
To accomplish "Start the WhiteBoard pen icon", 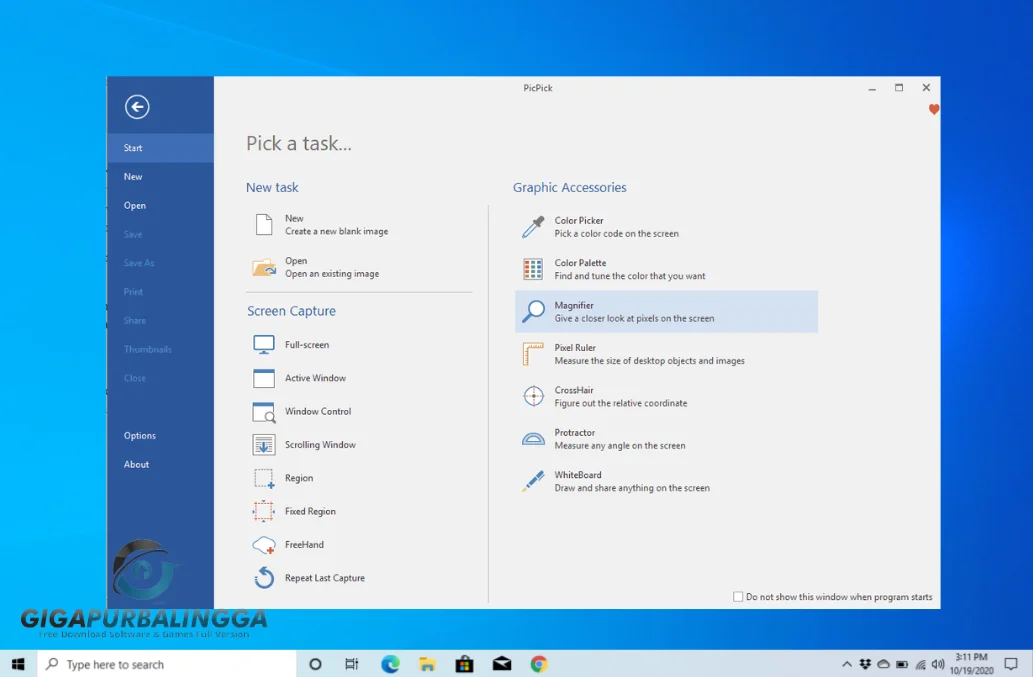I will click(533, 481).
